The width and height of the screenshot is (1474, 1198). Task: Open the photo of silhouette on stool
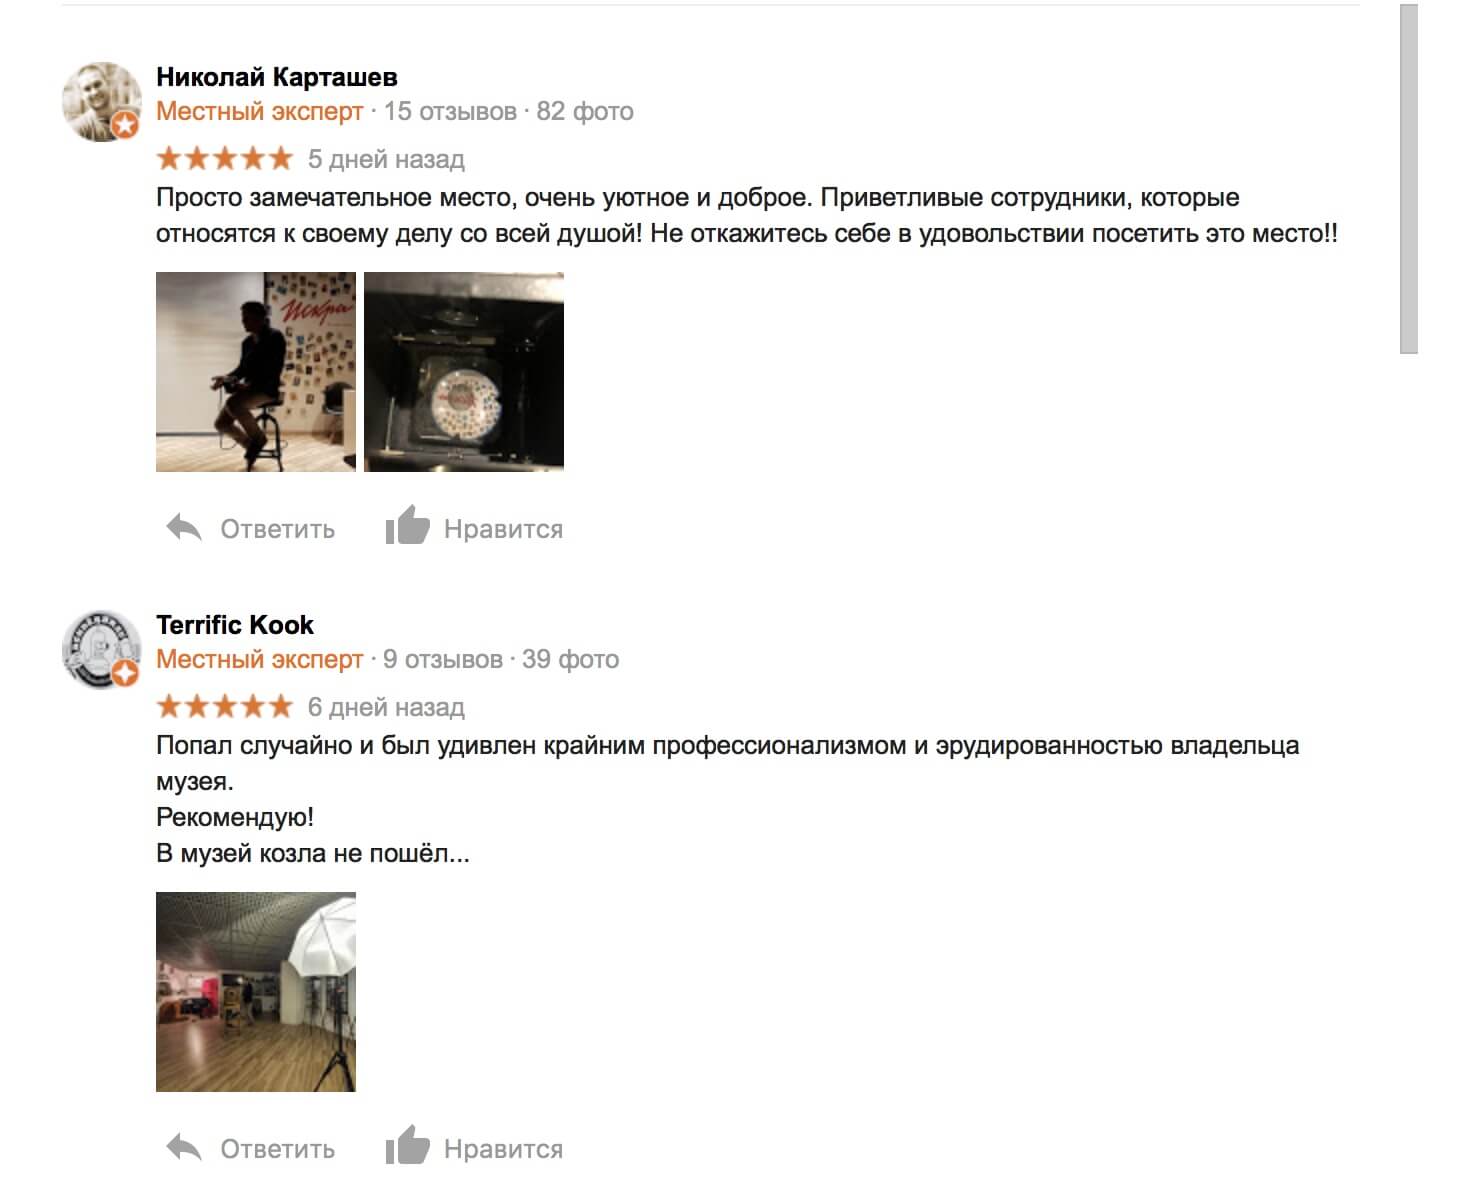click(256, 371)
